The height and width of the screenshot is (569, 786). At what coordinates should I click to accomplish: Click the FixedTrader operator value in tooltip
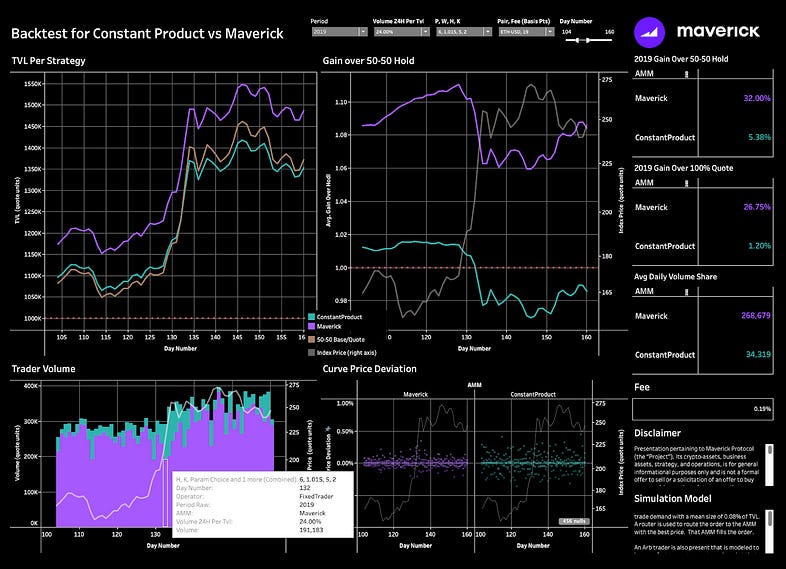click(316, 496)
